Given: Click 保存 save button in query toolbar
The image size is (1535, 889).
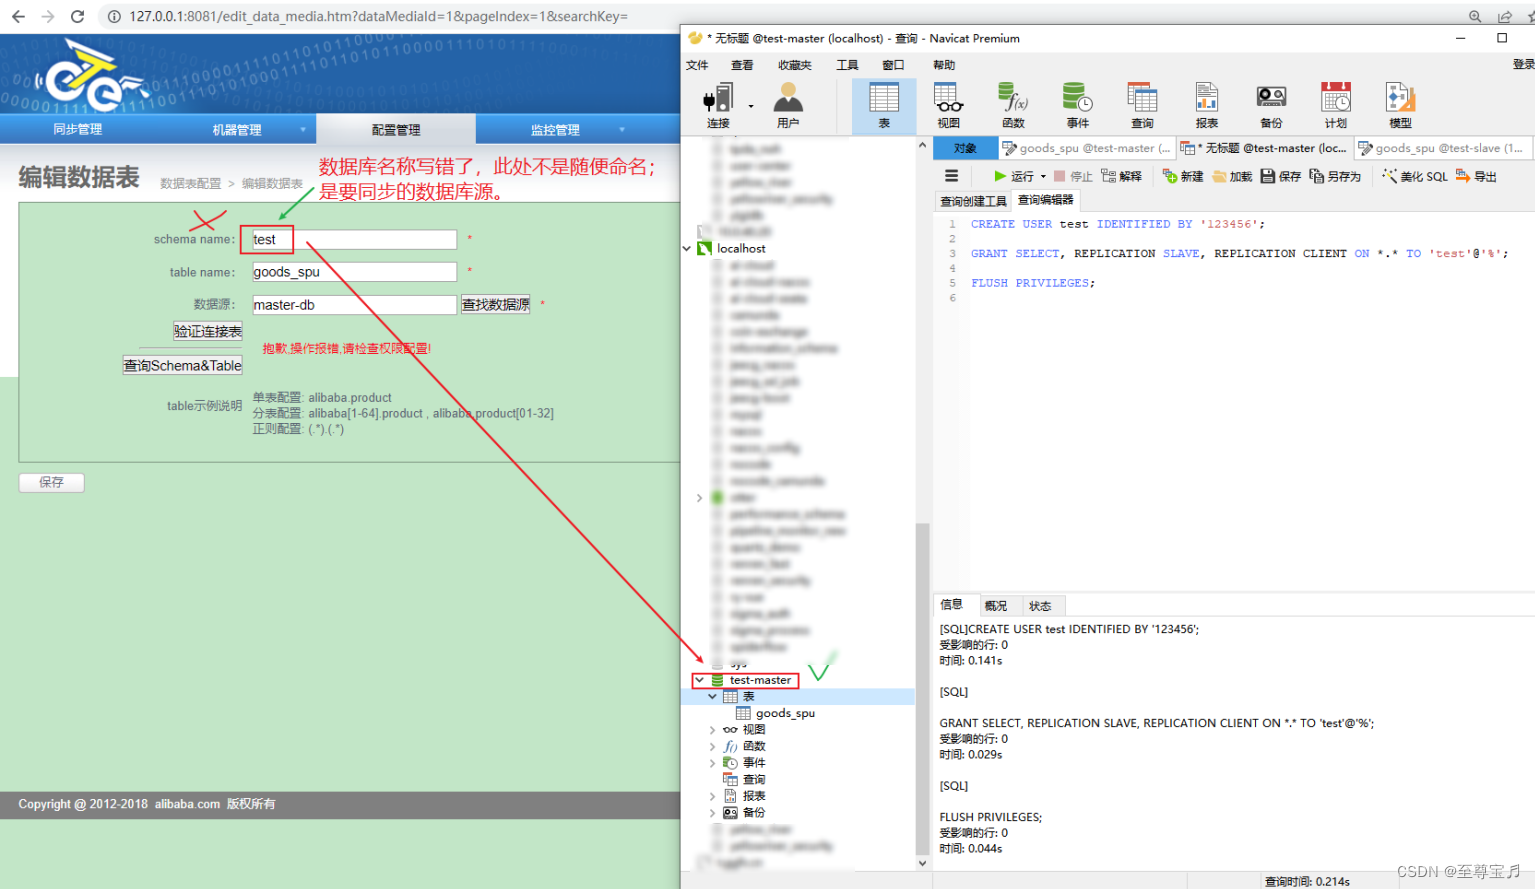Looking at the screenshot, I should [x=1281, y=176].
